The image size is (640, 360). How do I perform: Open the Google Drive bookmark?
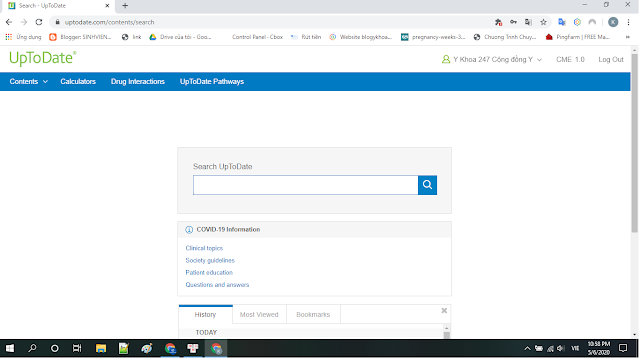(x=180, y=37)
